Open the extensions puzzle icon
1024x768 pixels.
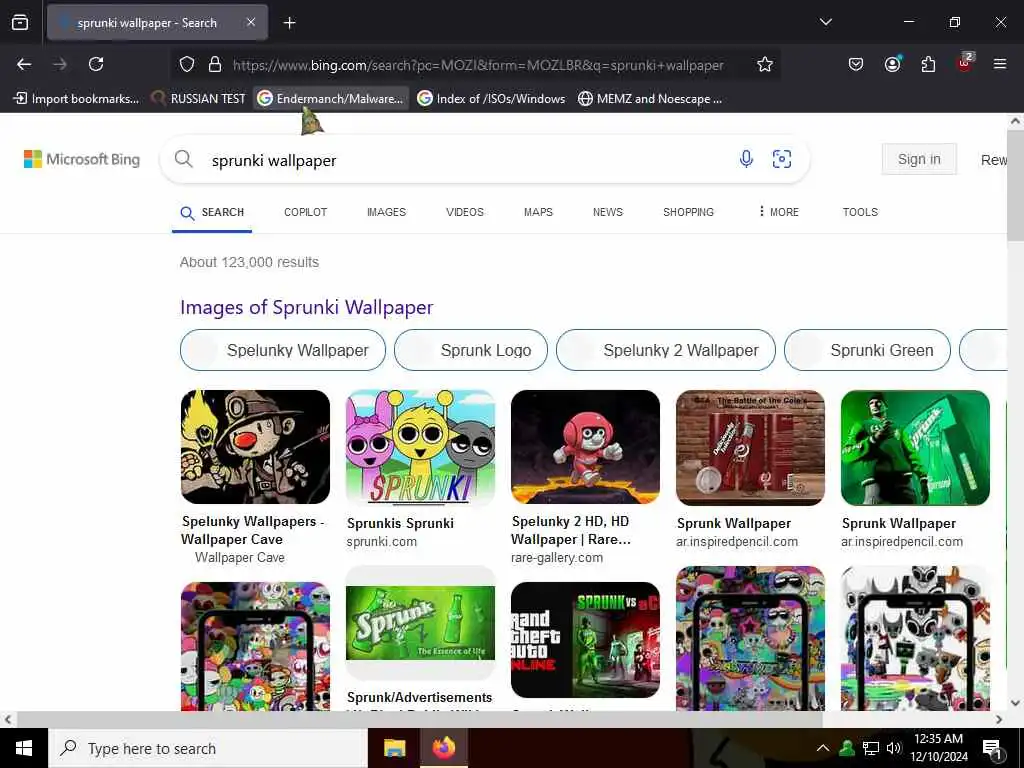(x=928, y=64)
